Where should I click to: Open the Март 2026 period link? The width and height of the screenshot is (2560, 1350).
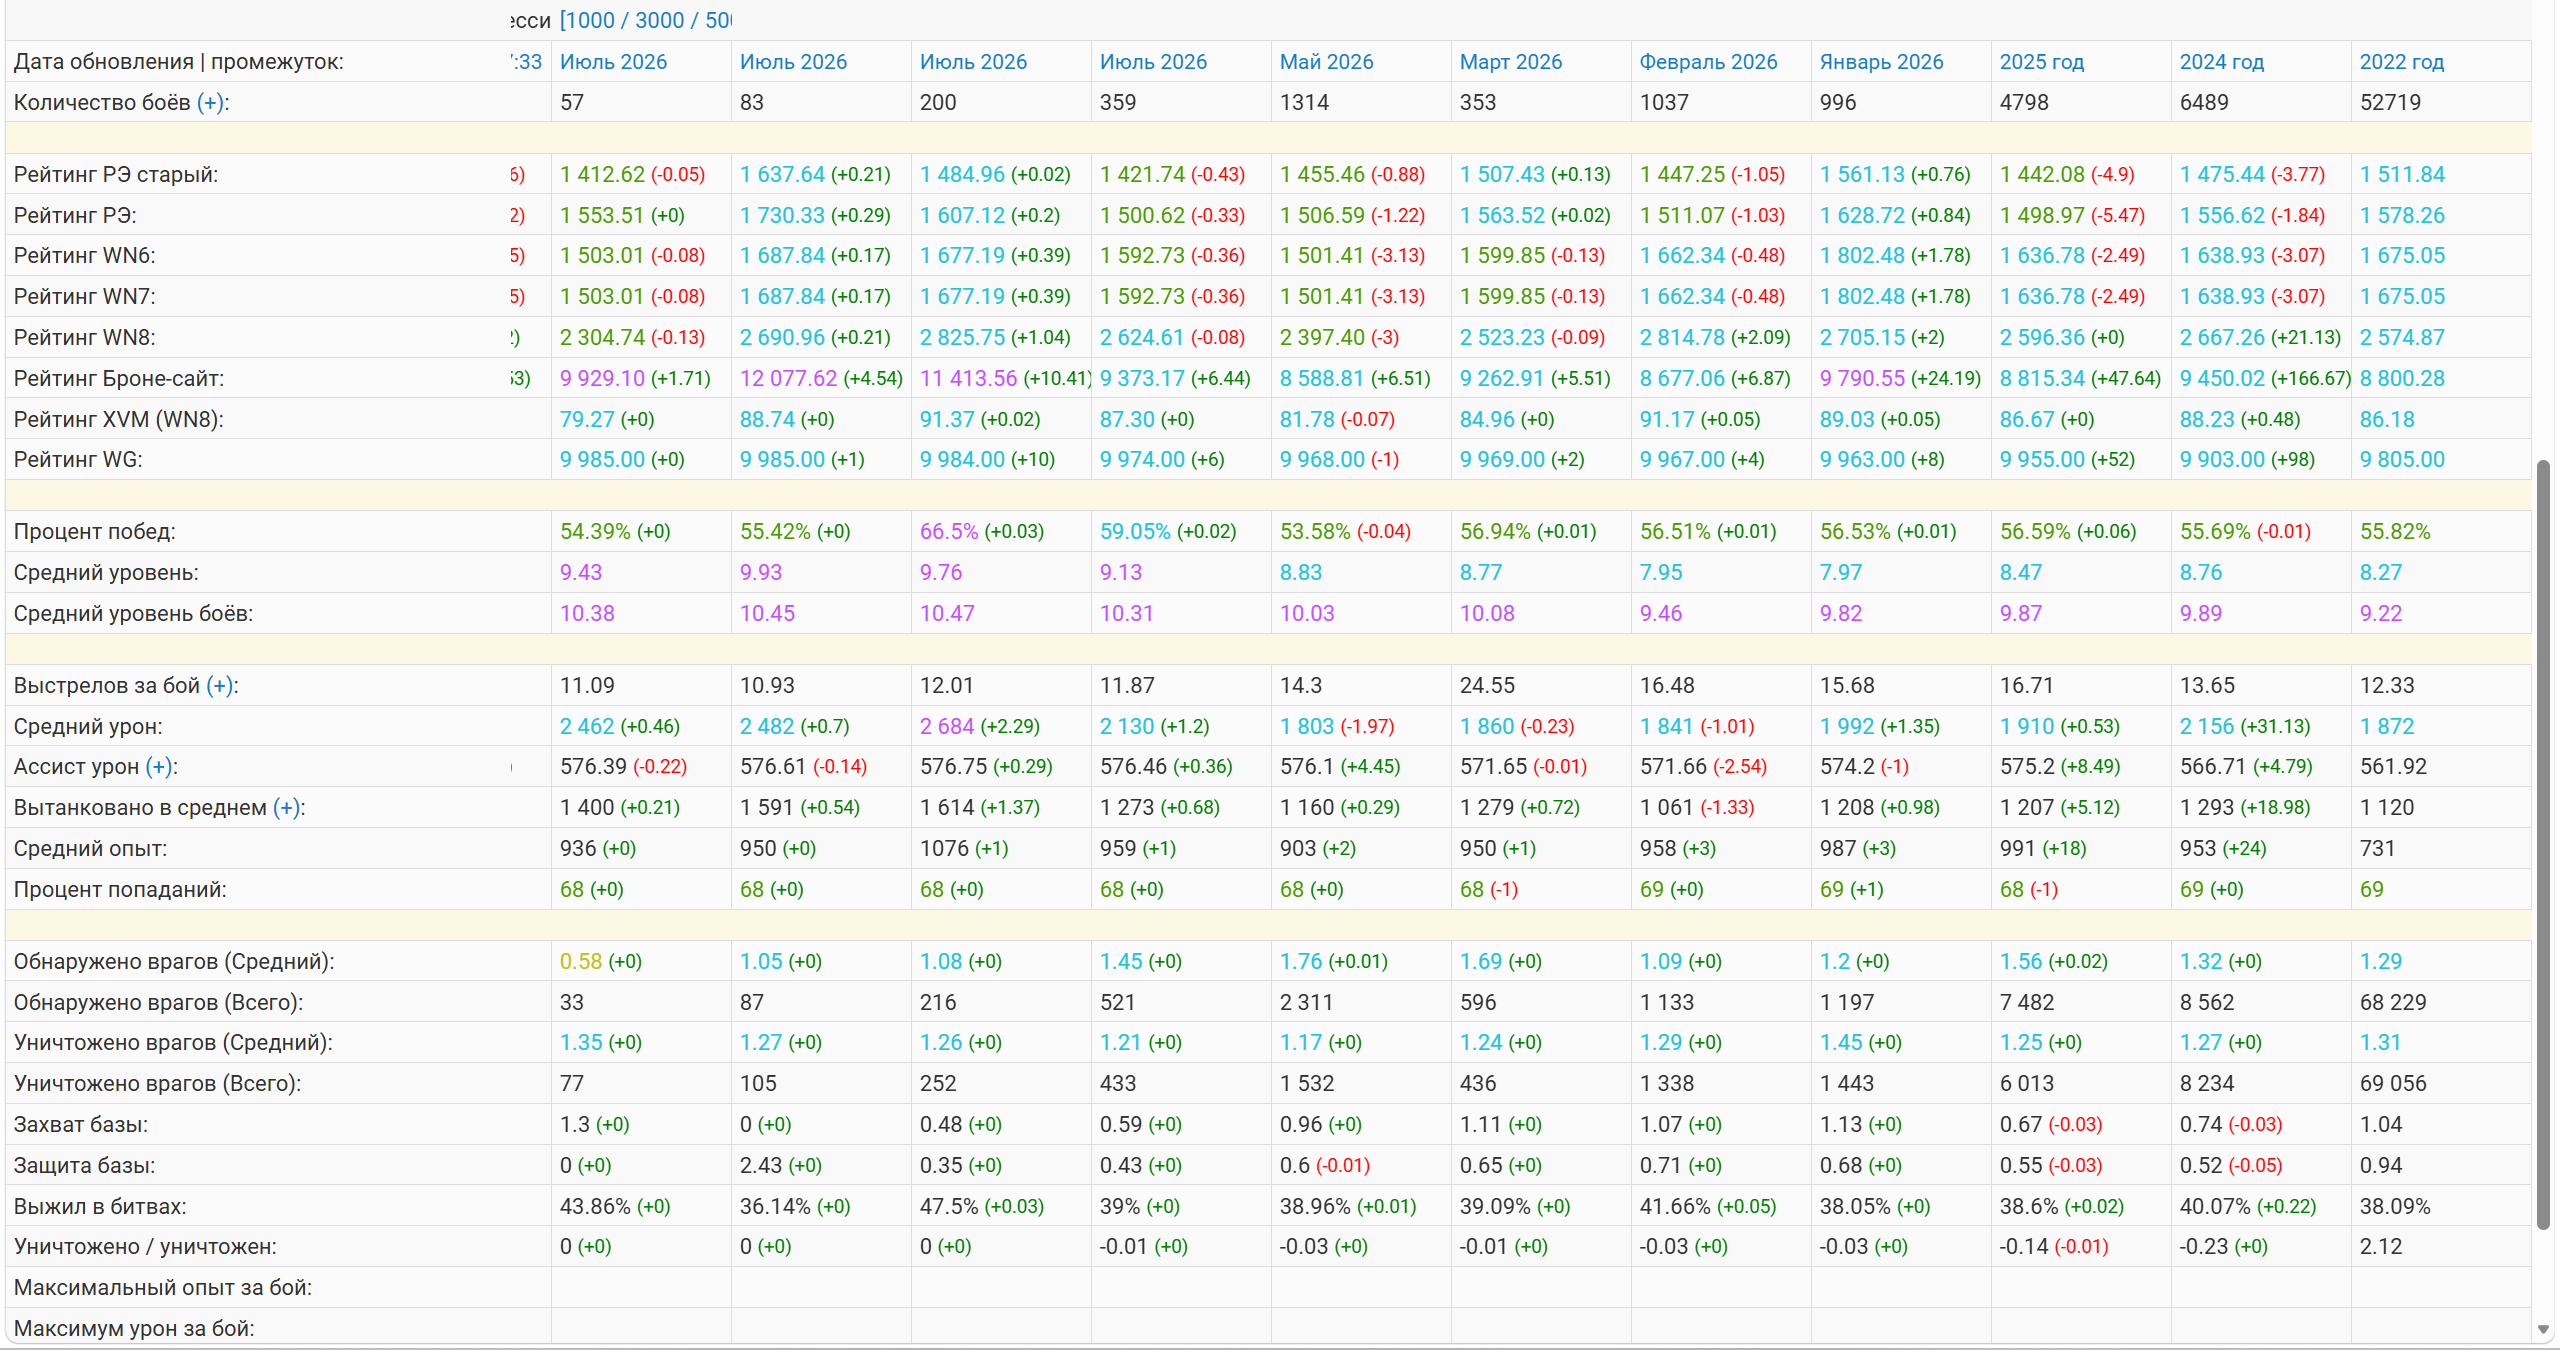click(x=1510, y=61)
